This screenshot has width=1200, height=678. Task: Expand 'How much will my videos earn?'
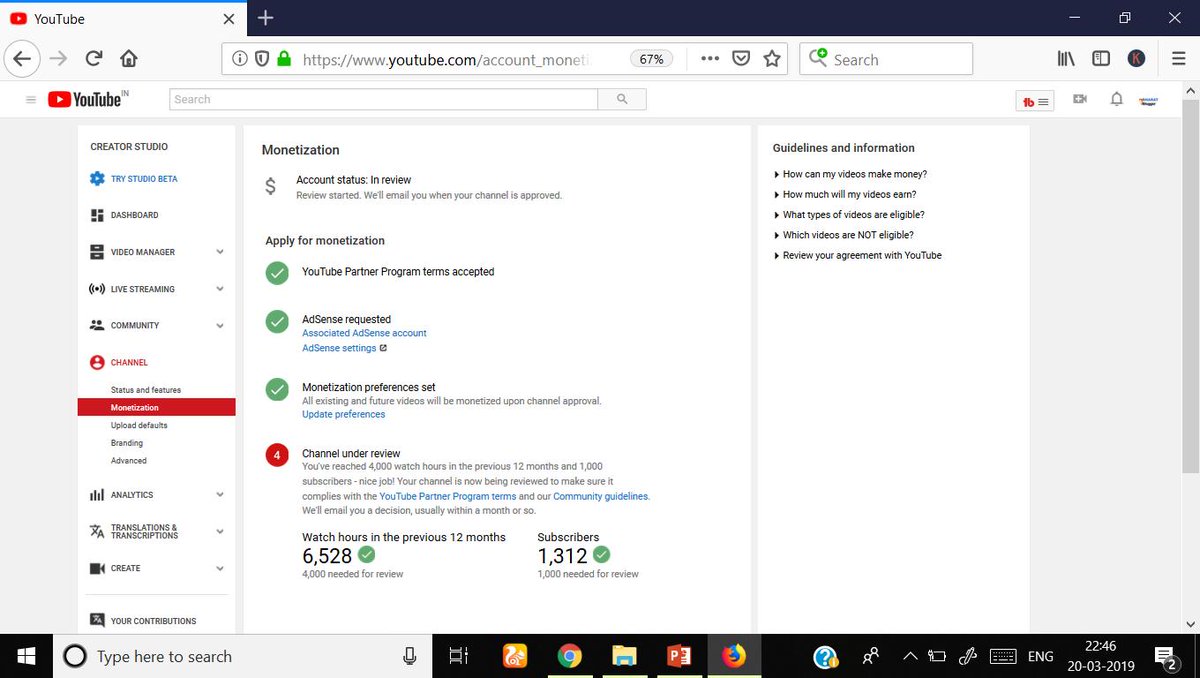tap(845, 194)
